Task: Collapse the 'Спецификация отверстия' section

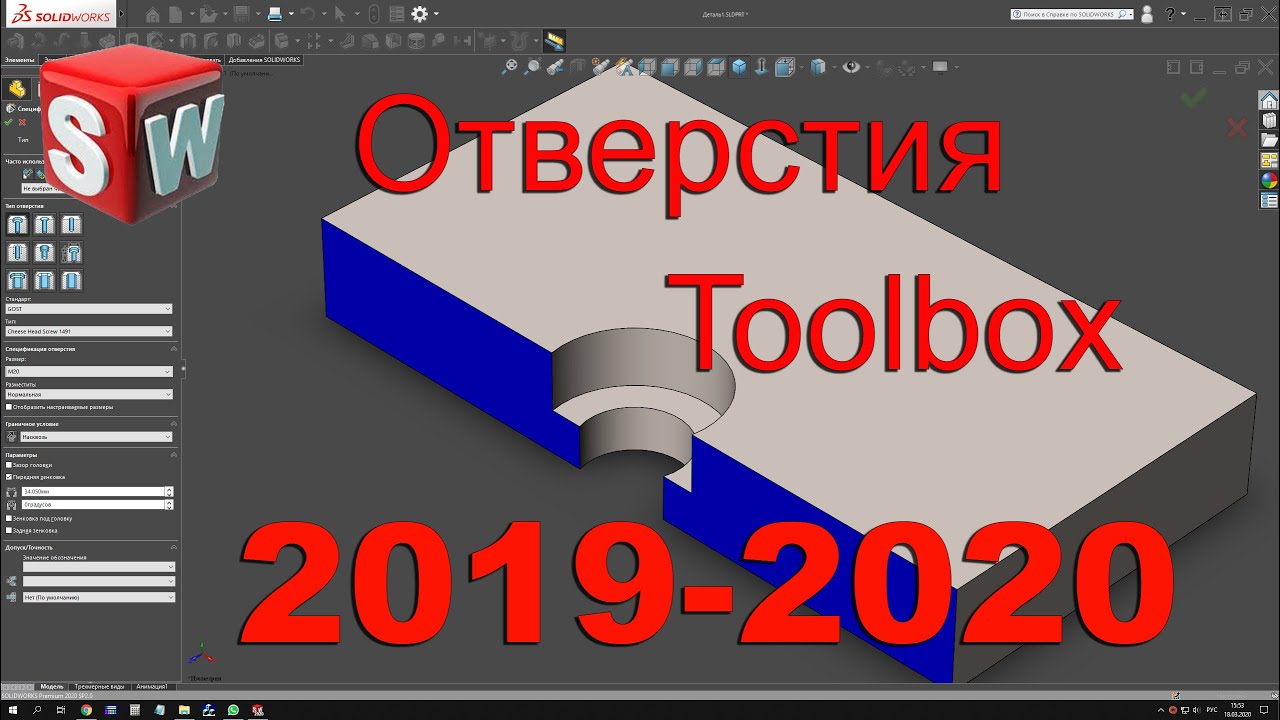Action: 174,349
